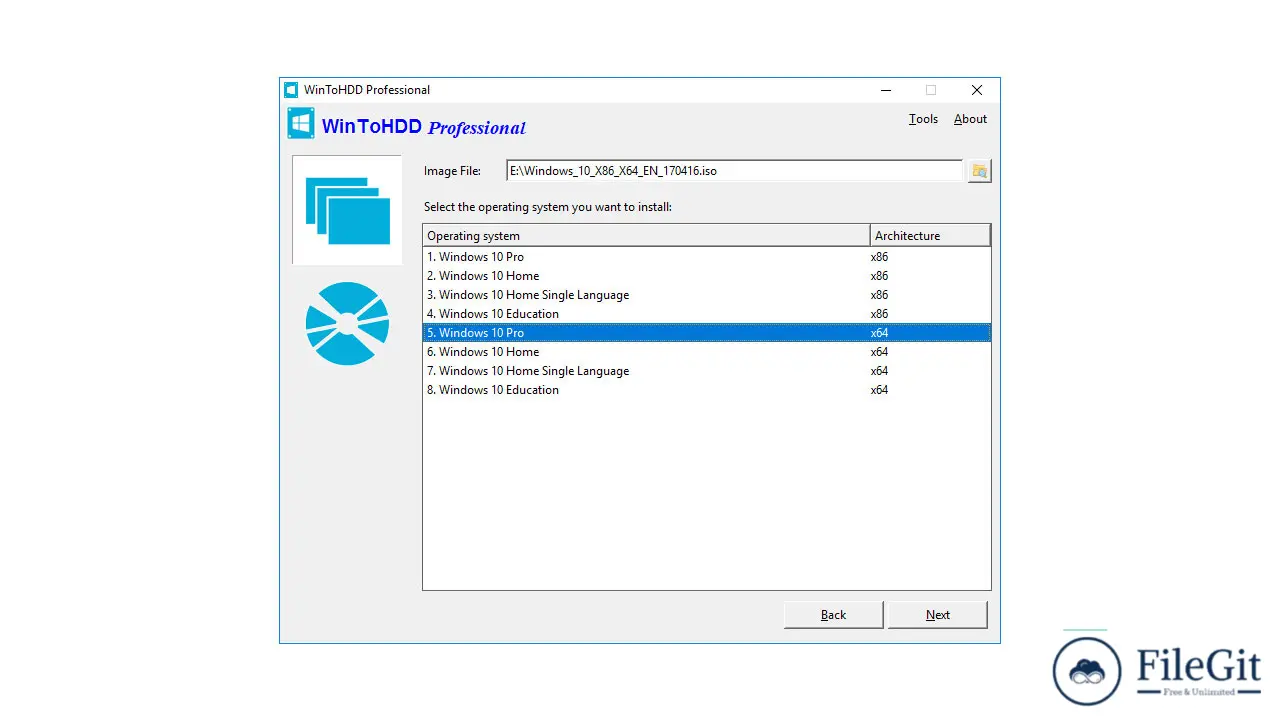Select 8. Windows 10 Education x64 row
Screen dimensions: 1280x720
click(707, 390)
